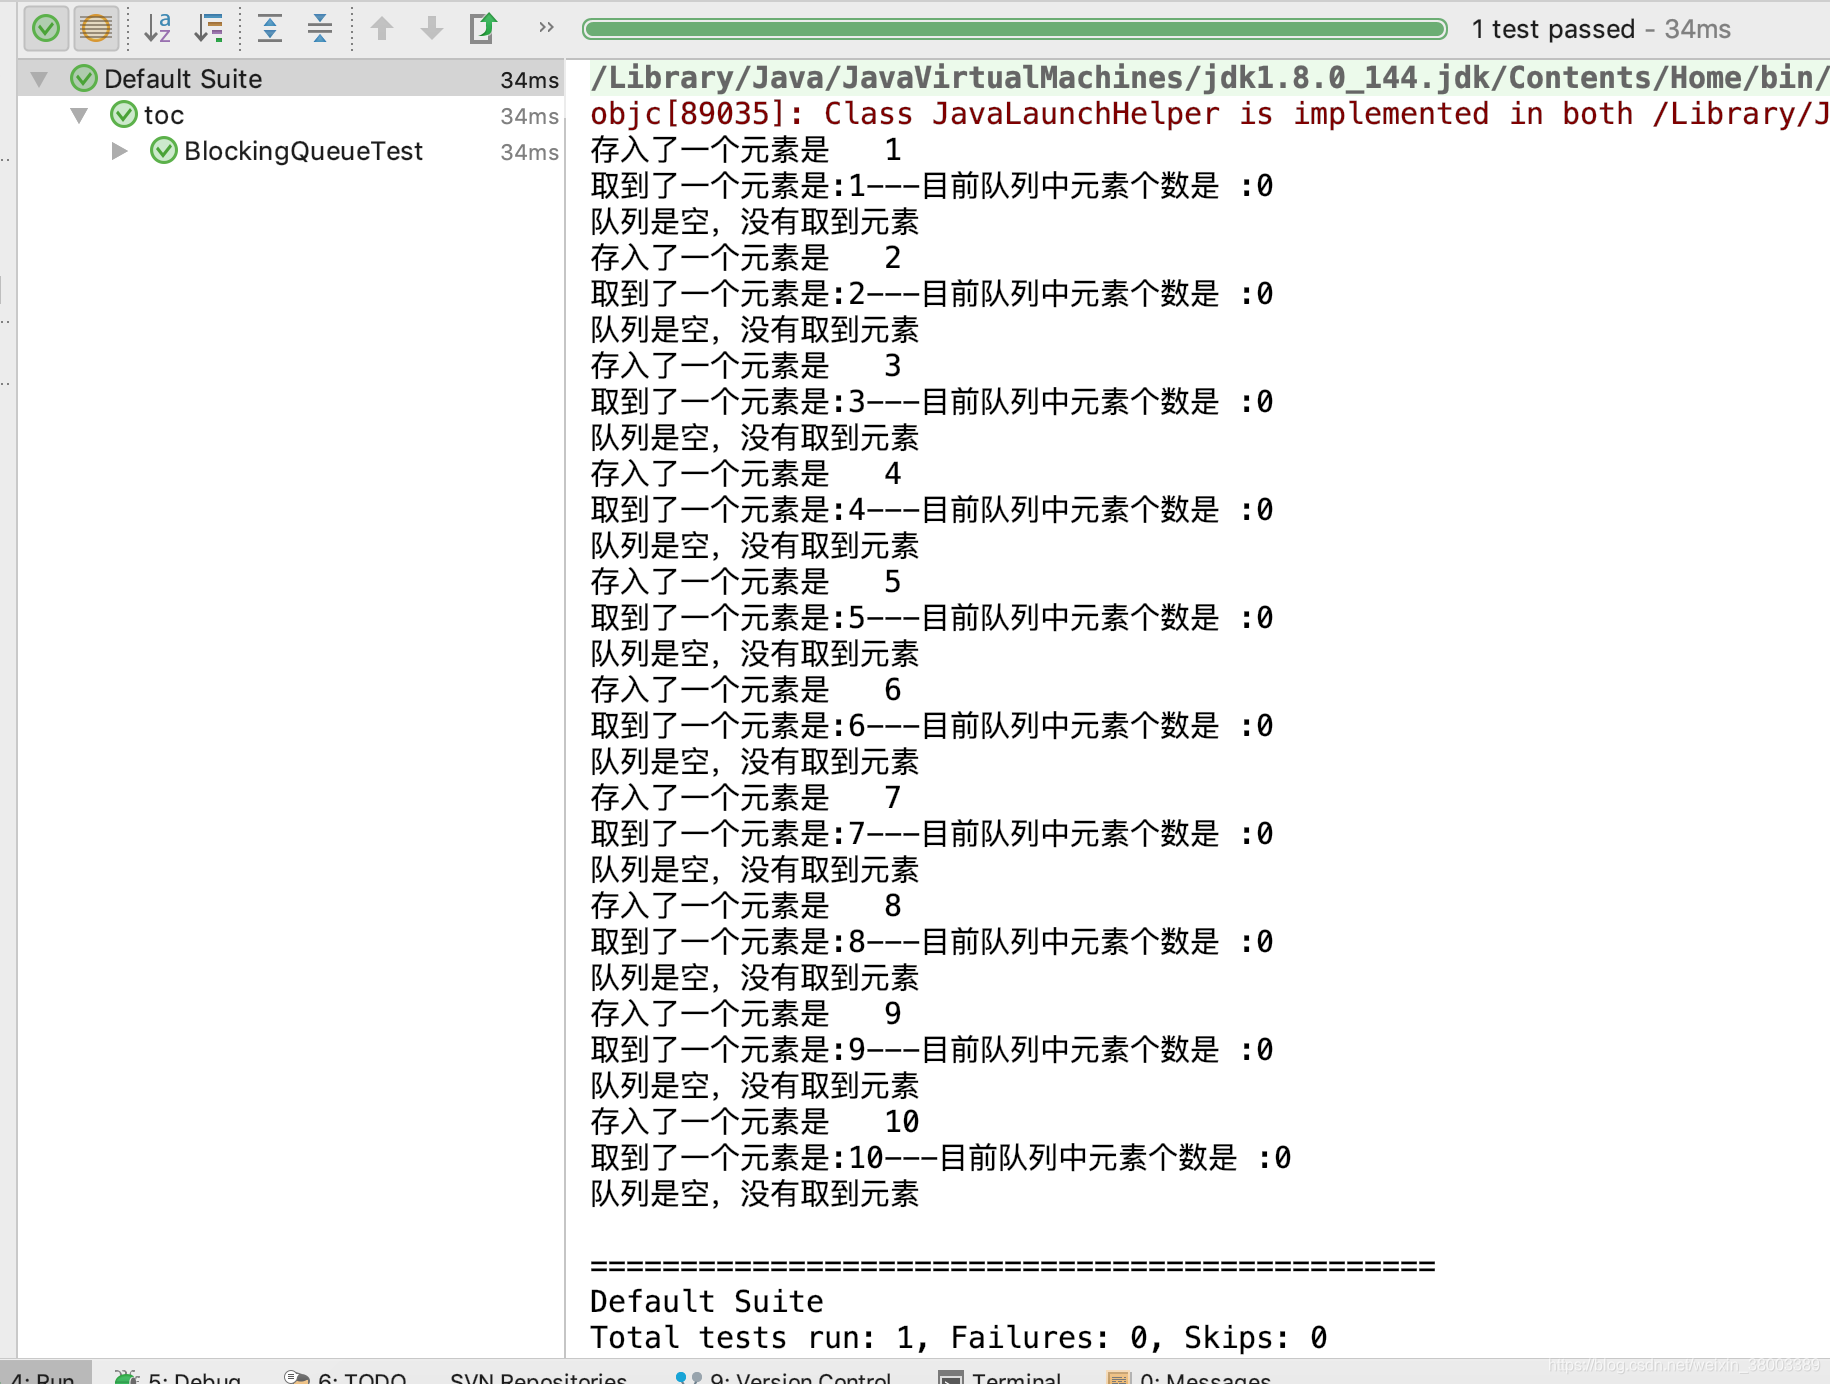Click BlockingQueueTest passed status icon
Image resolution: width=1830 pixels, height=1384 pixels.
tap(164, 151)
